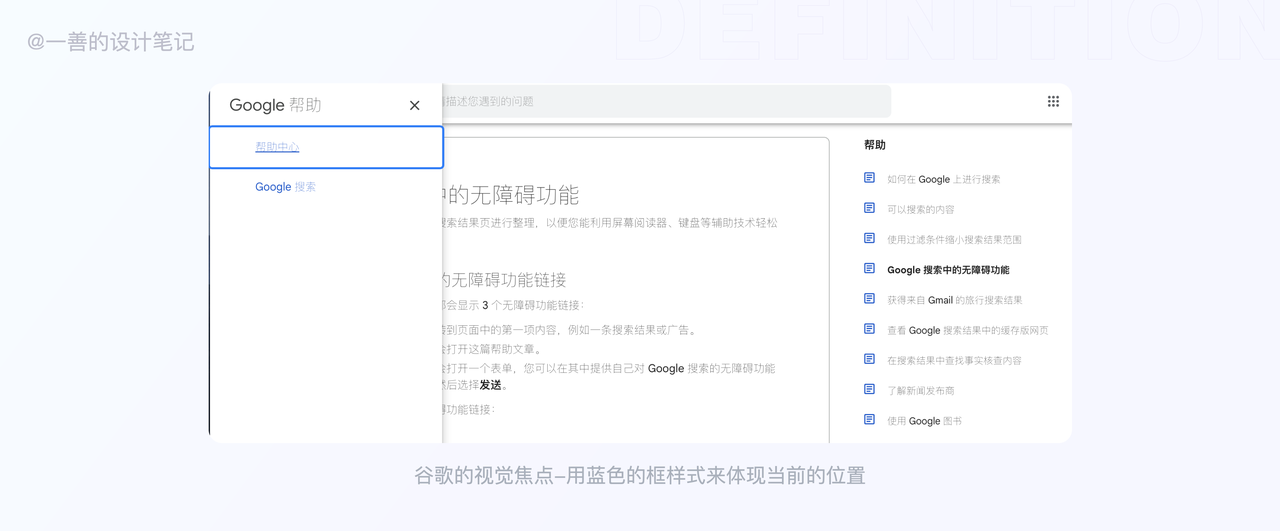Open article 如何在 Google 上进行搜索

coord(943,180)
